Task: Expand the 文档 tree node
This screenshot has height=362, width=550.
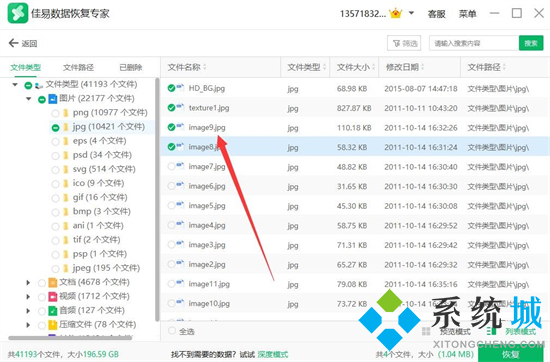Action: tap(28, 282)
